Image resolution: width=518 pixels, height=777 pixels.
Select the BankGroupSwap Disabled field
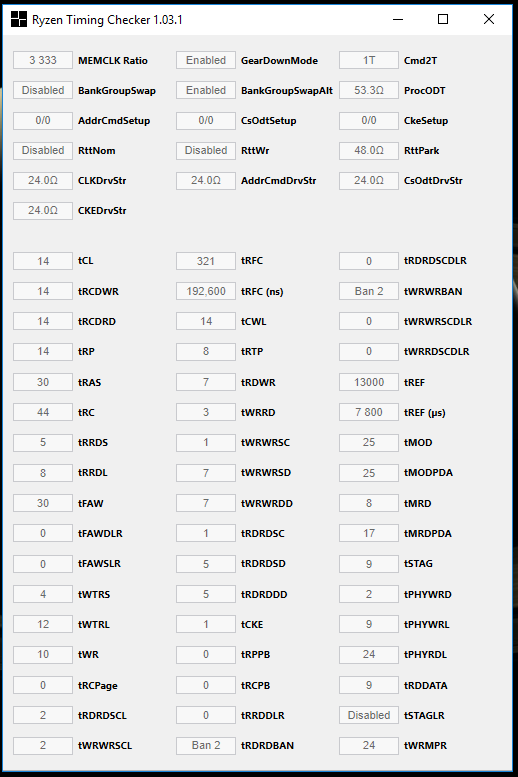(x=43, y=90)
